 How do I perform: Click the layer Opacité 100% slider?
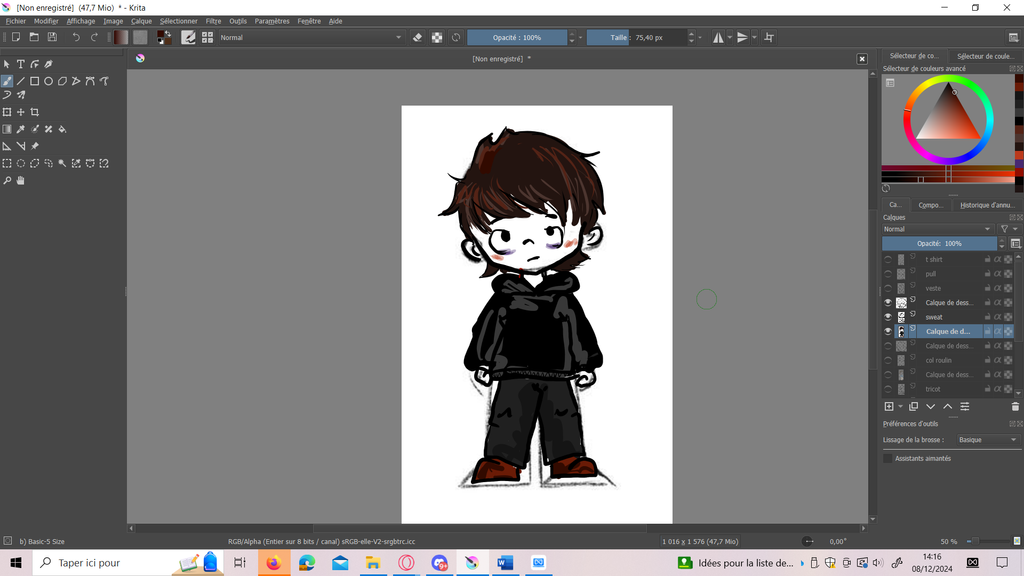coord(939,244)
